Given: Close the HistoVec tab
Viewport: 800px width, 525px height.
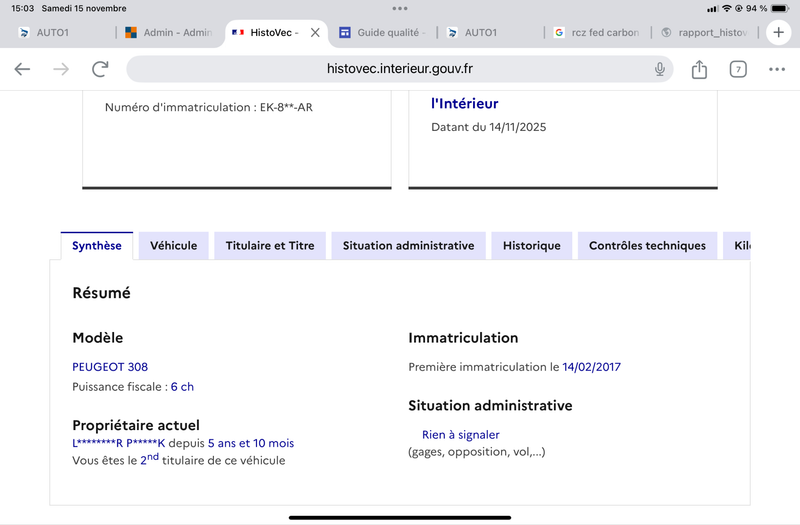Looking at the screenshot, I should point(315,32).
